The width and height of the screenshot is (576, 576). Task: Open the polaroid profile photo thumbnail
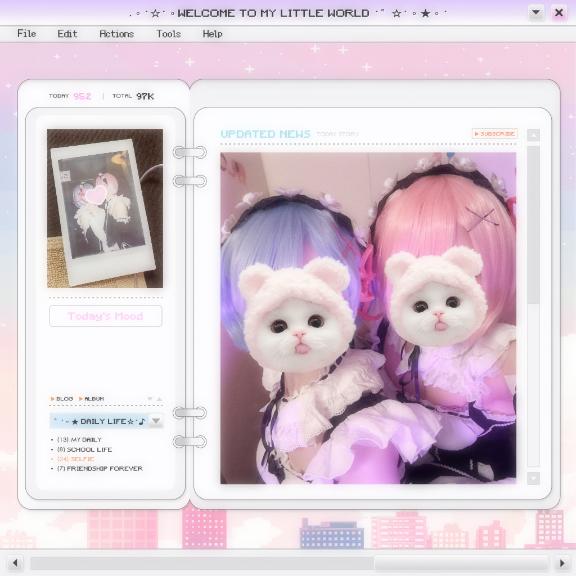[x=105, y=208]
